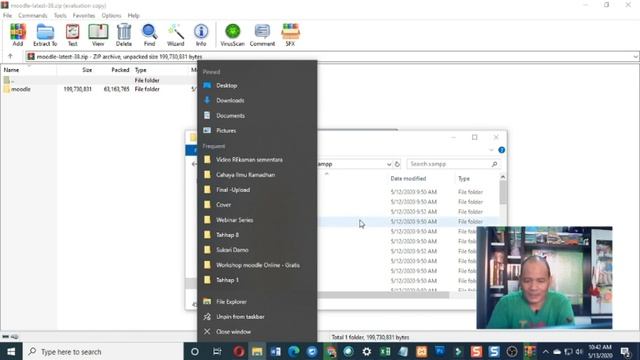This screenshot has width=640, height=360.
Task: Open Excel from taskbar
Action: pyautogui.click(x=385, y=351)
